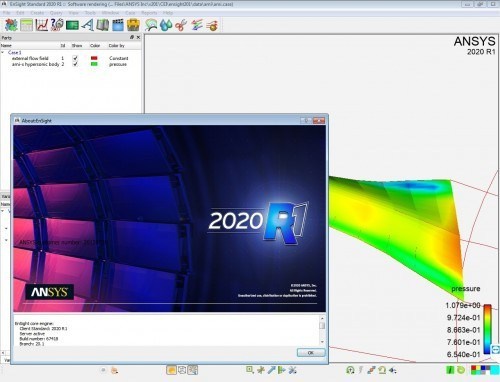The image size is (500, 382).
Task: Open the Parts feature puzzle icon
Action: click(11, 25)
